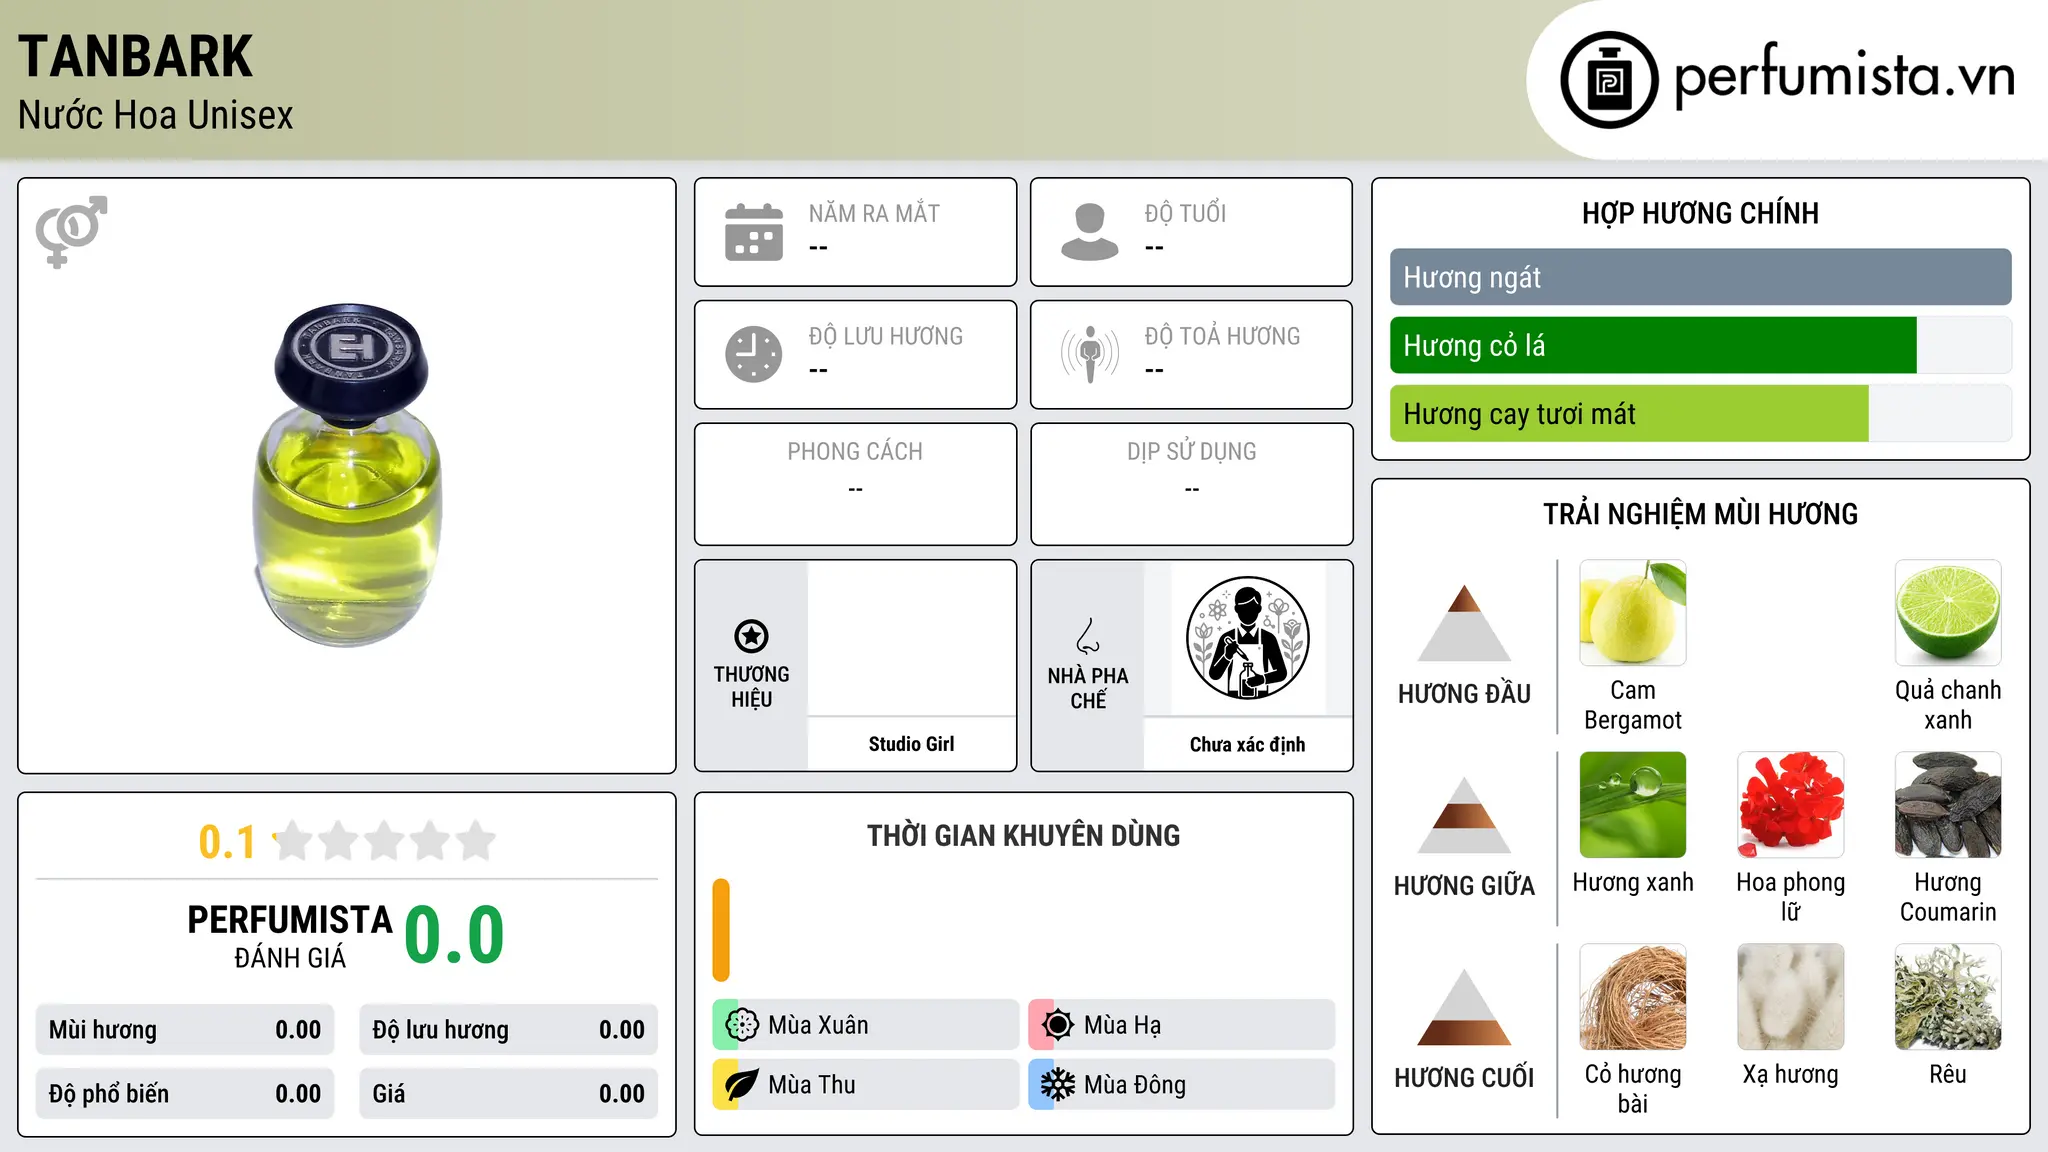Open the Studio Girl brand link
The height and width of the screenshot is (1152, 2048).
[911, 744]
